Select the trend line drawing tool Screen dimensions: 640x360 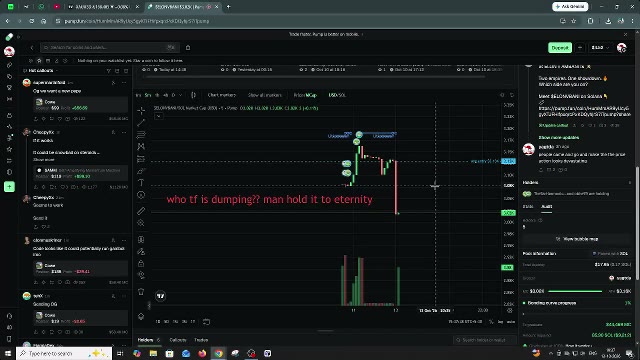141,122
